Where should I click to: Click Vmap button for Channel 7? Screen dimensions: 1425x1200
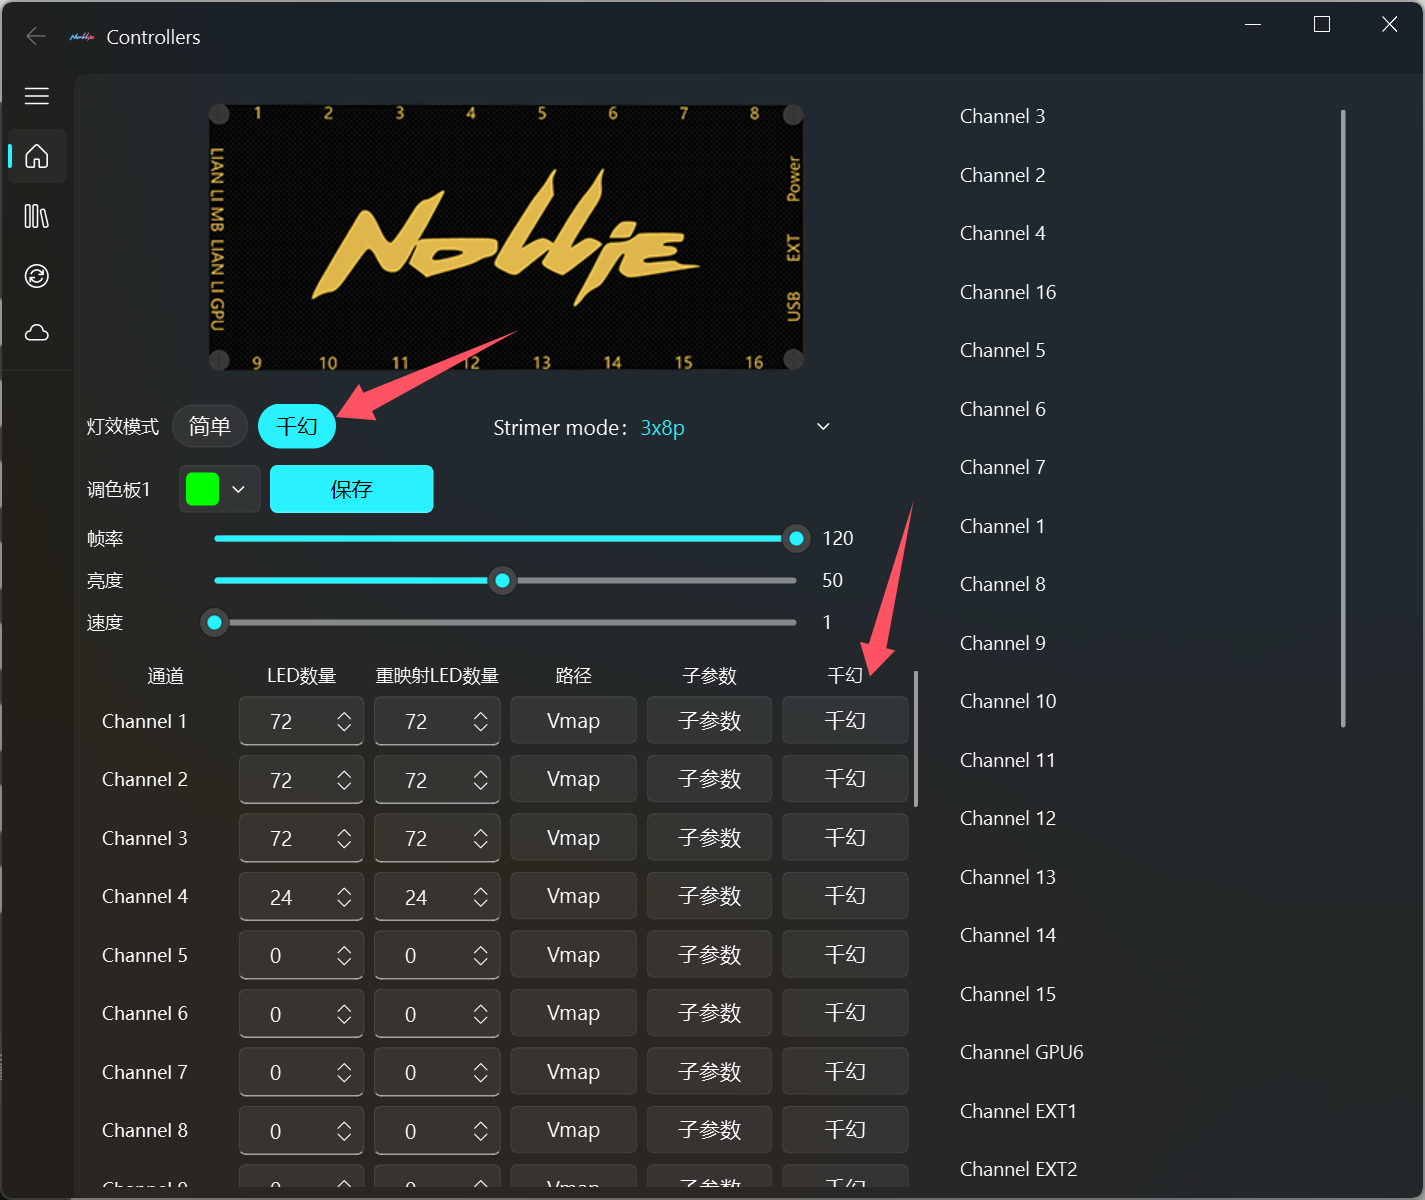coord(573,1072)
